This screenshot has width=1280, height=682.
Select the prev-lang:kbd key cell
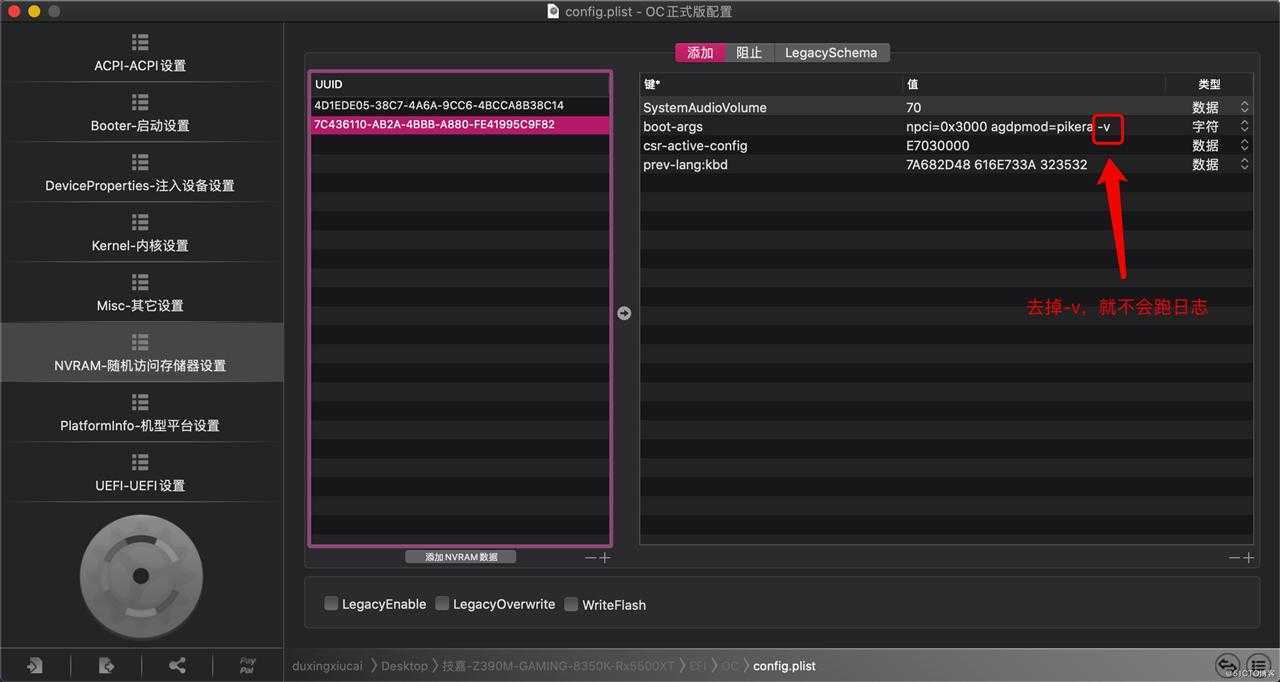771,164
